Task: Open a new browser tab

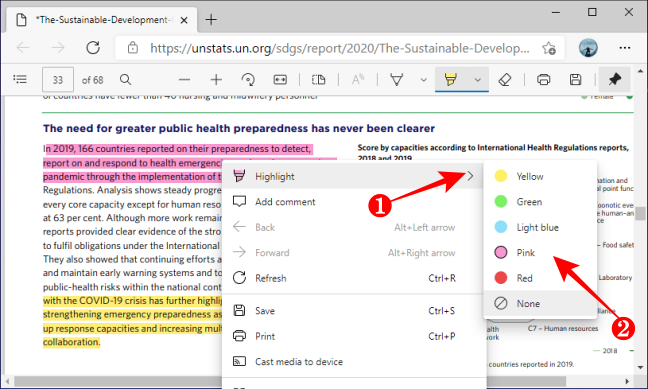Action: 211,19
